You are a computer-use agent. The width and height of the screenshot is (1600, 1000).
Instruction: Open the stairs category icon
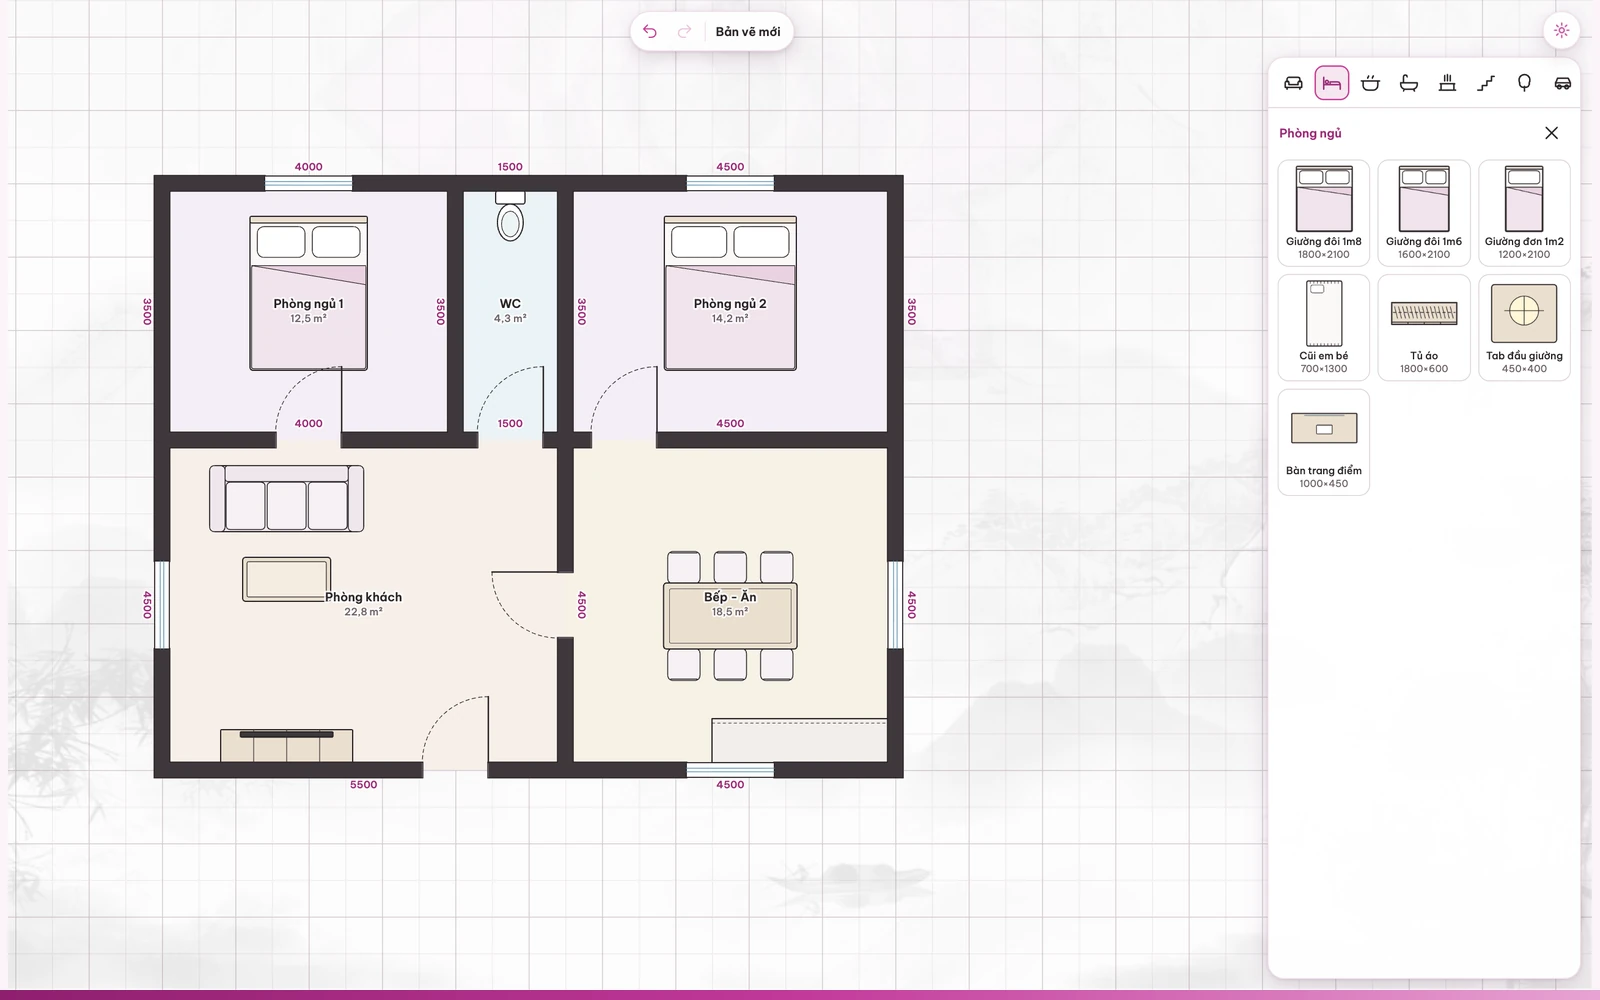1486,83
